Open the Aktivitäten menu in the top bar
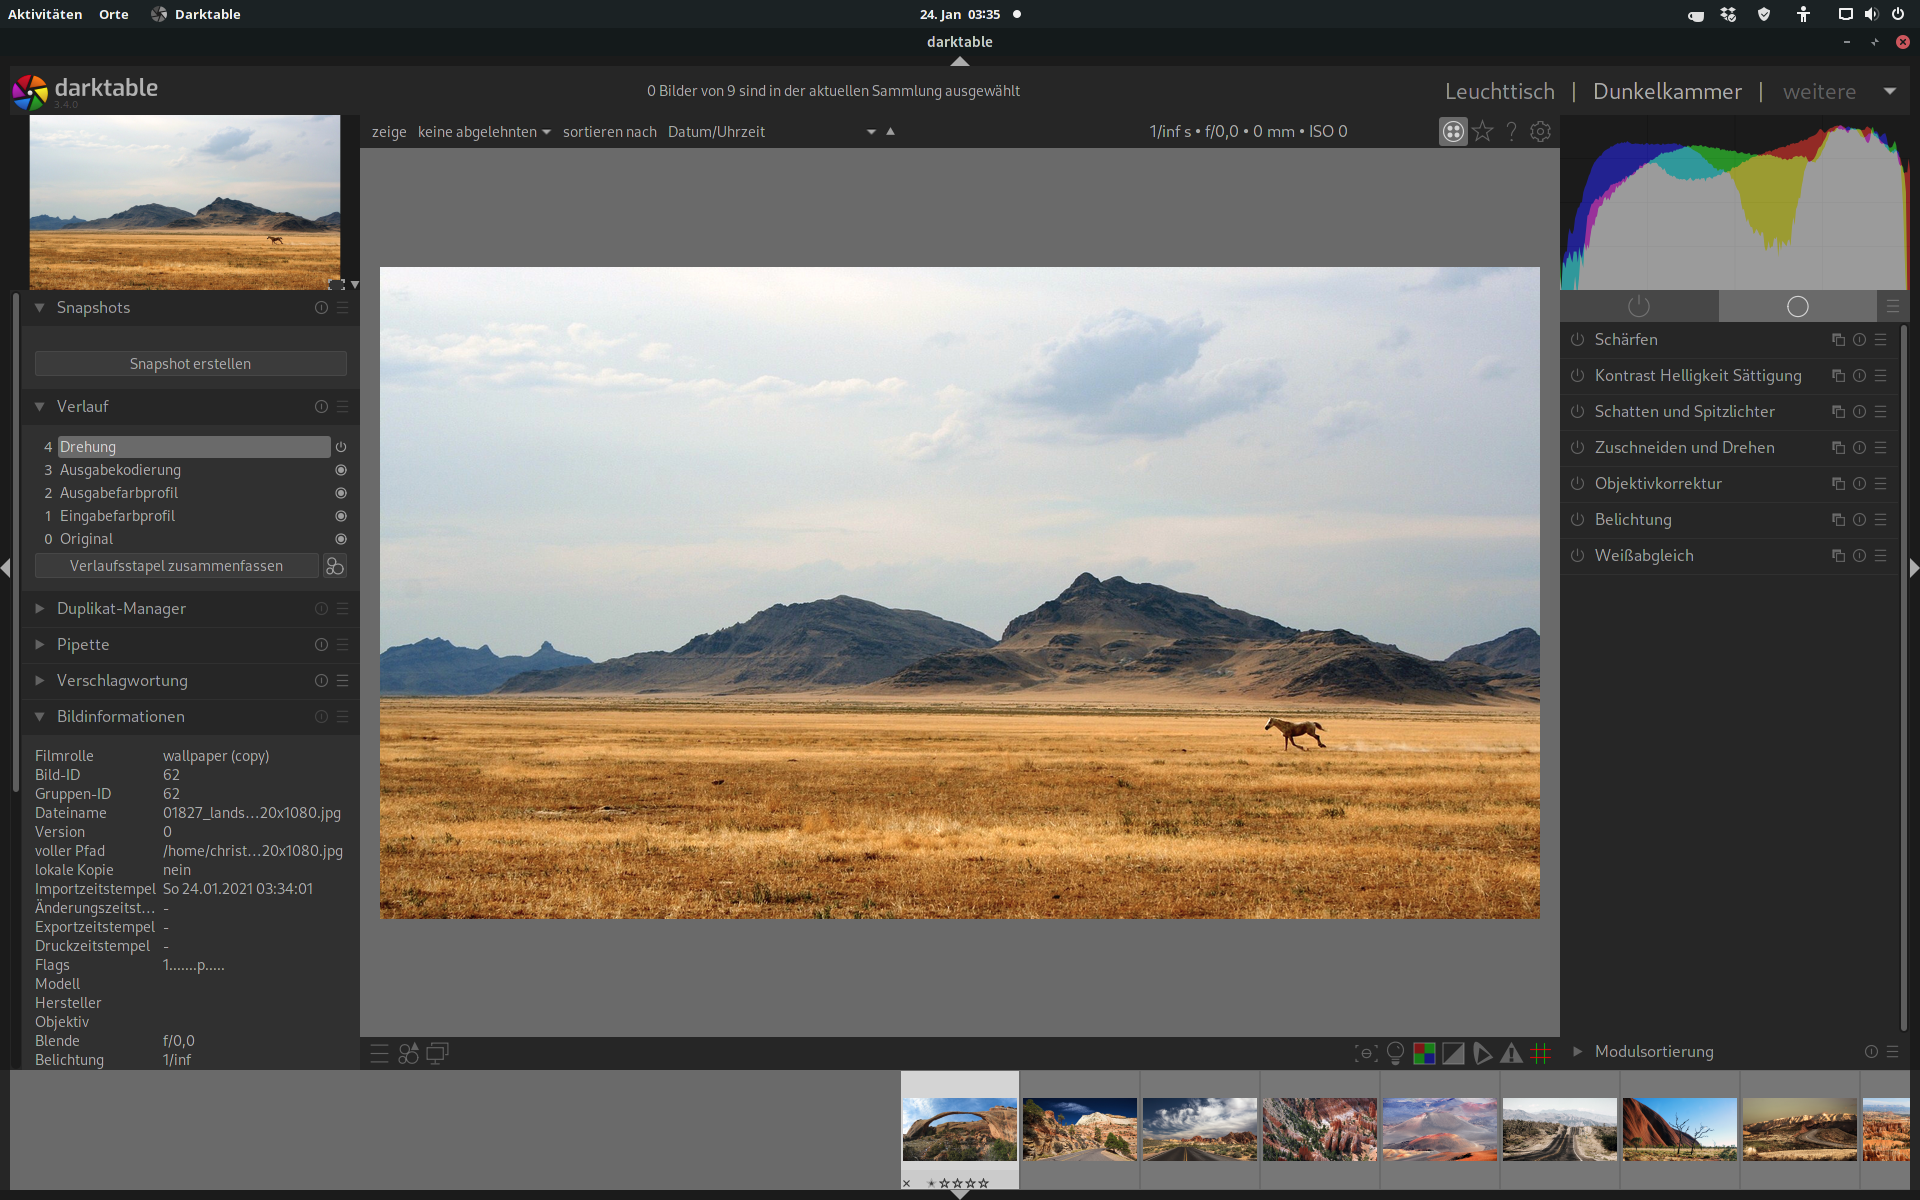Screen dimensions: 1920x1200 [45, 14]
